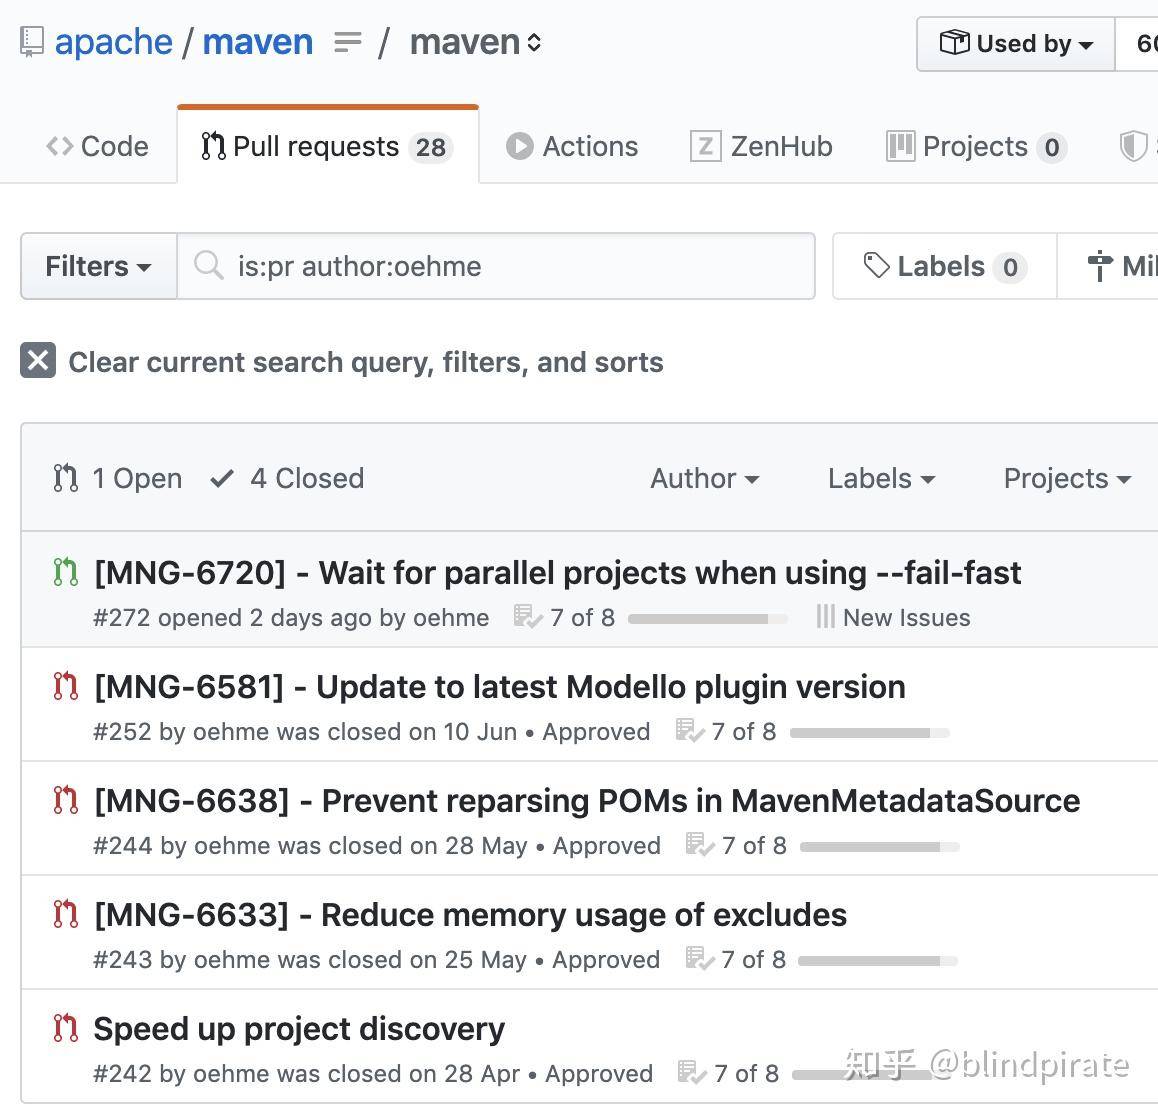Switch to the ZenHub tab

pyautogui.click(x=761, y=146)
